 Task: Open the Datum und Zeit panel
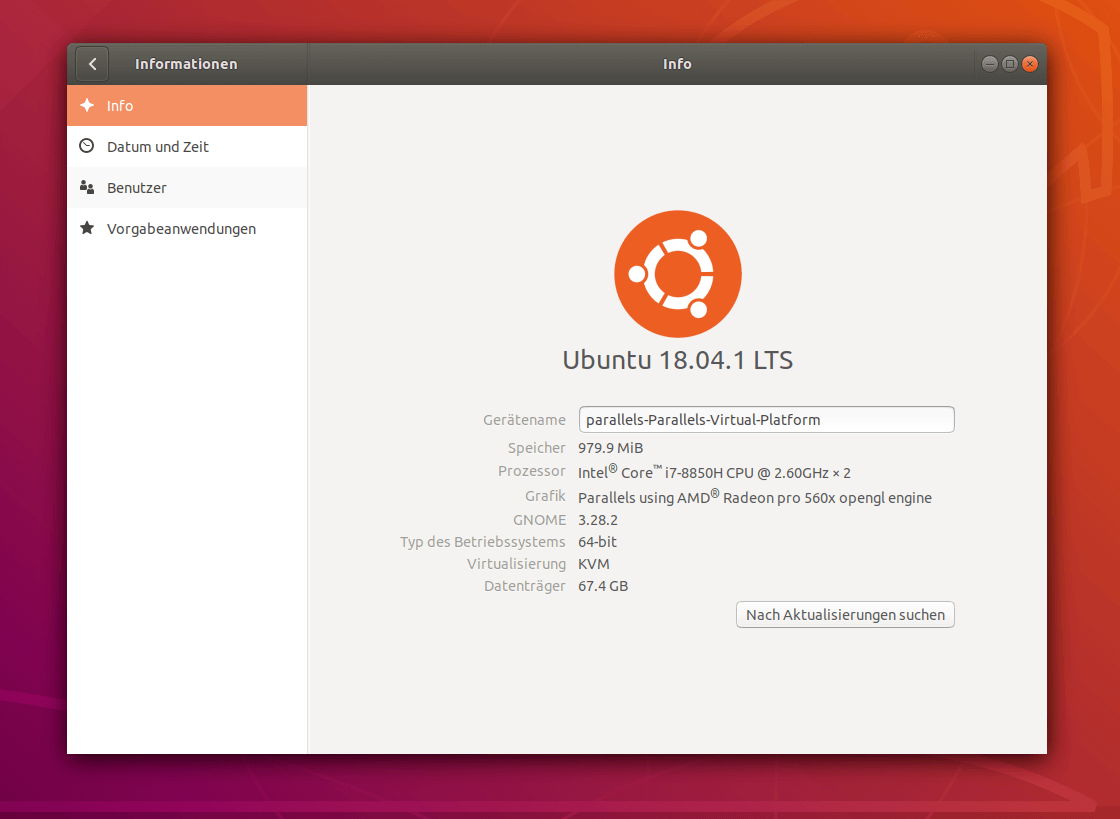coord(187,146)
